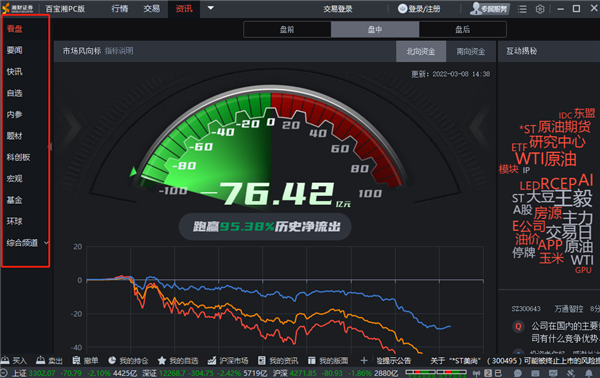Open the dropdown arrow next to 资讯

point(210,8)
